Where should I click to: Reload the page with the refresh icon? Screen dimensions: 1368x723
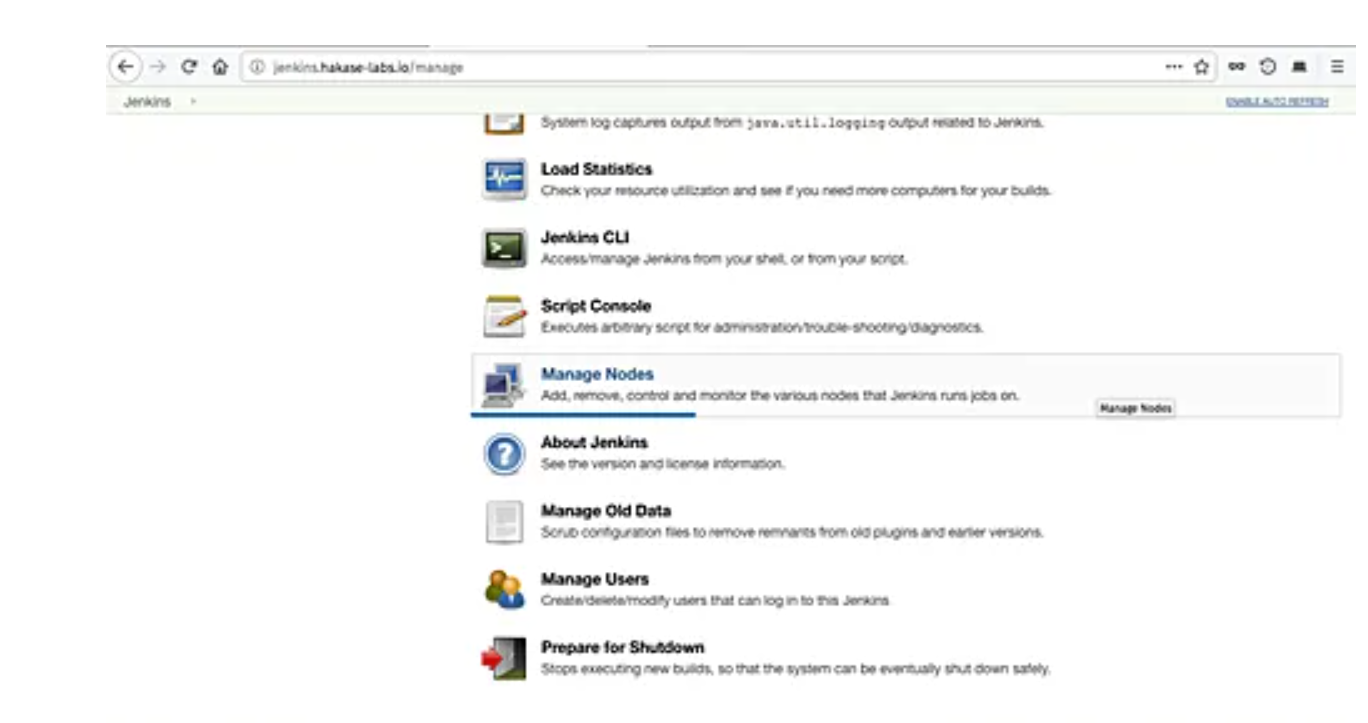click(189, 67)
